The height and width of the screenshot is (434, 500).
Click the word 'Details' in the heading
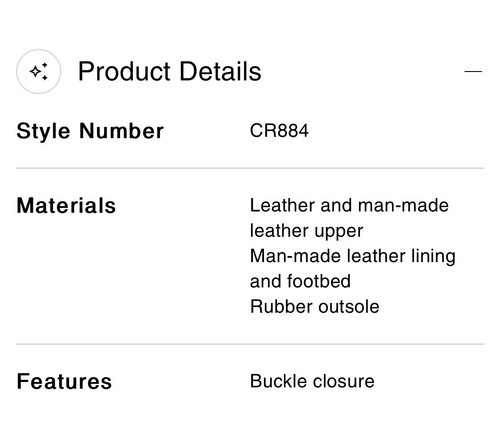point(220,71)
